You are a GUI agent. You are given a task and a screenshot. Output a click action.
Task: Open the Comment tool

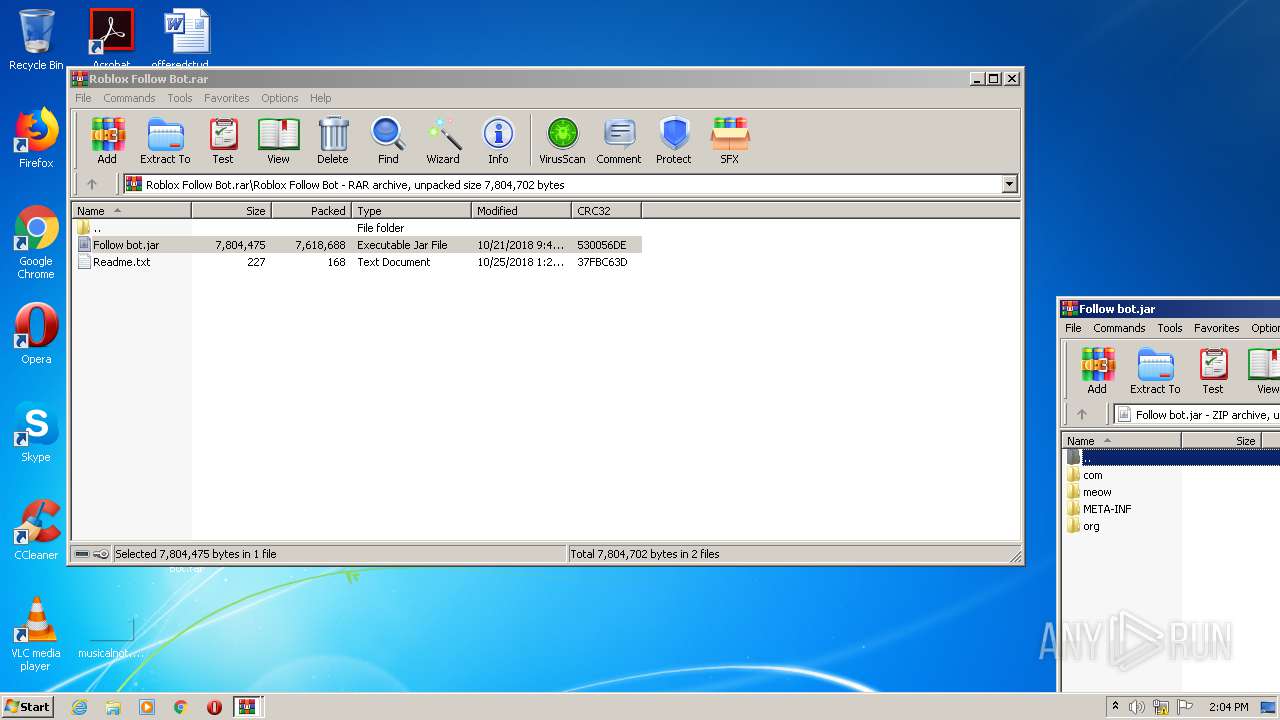[x=619, y=140]
